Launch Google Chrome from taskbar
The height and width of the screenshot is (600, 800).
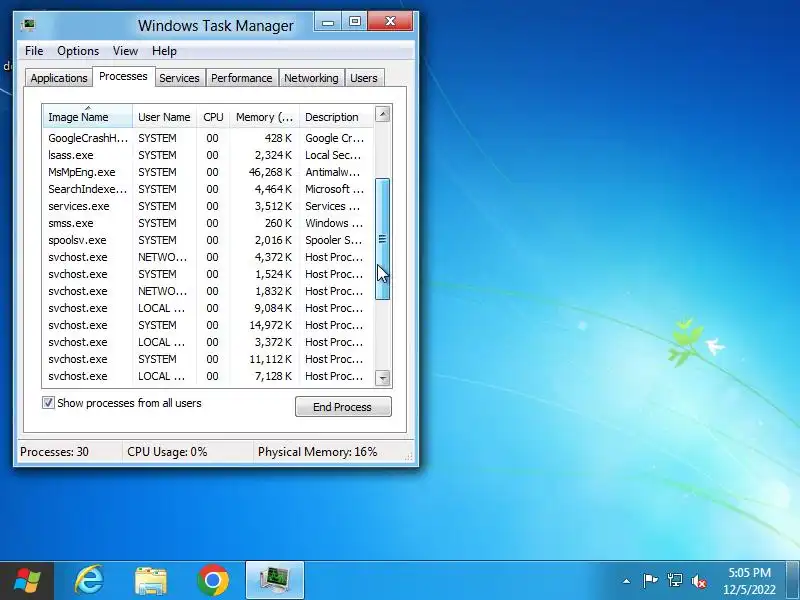pos(213,580)
